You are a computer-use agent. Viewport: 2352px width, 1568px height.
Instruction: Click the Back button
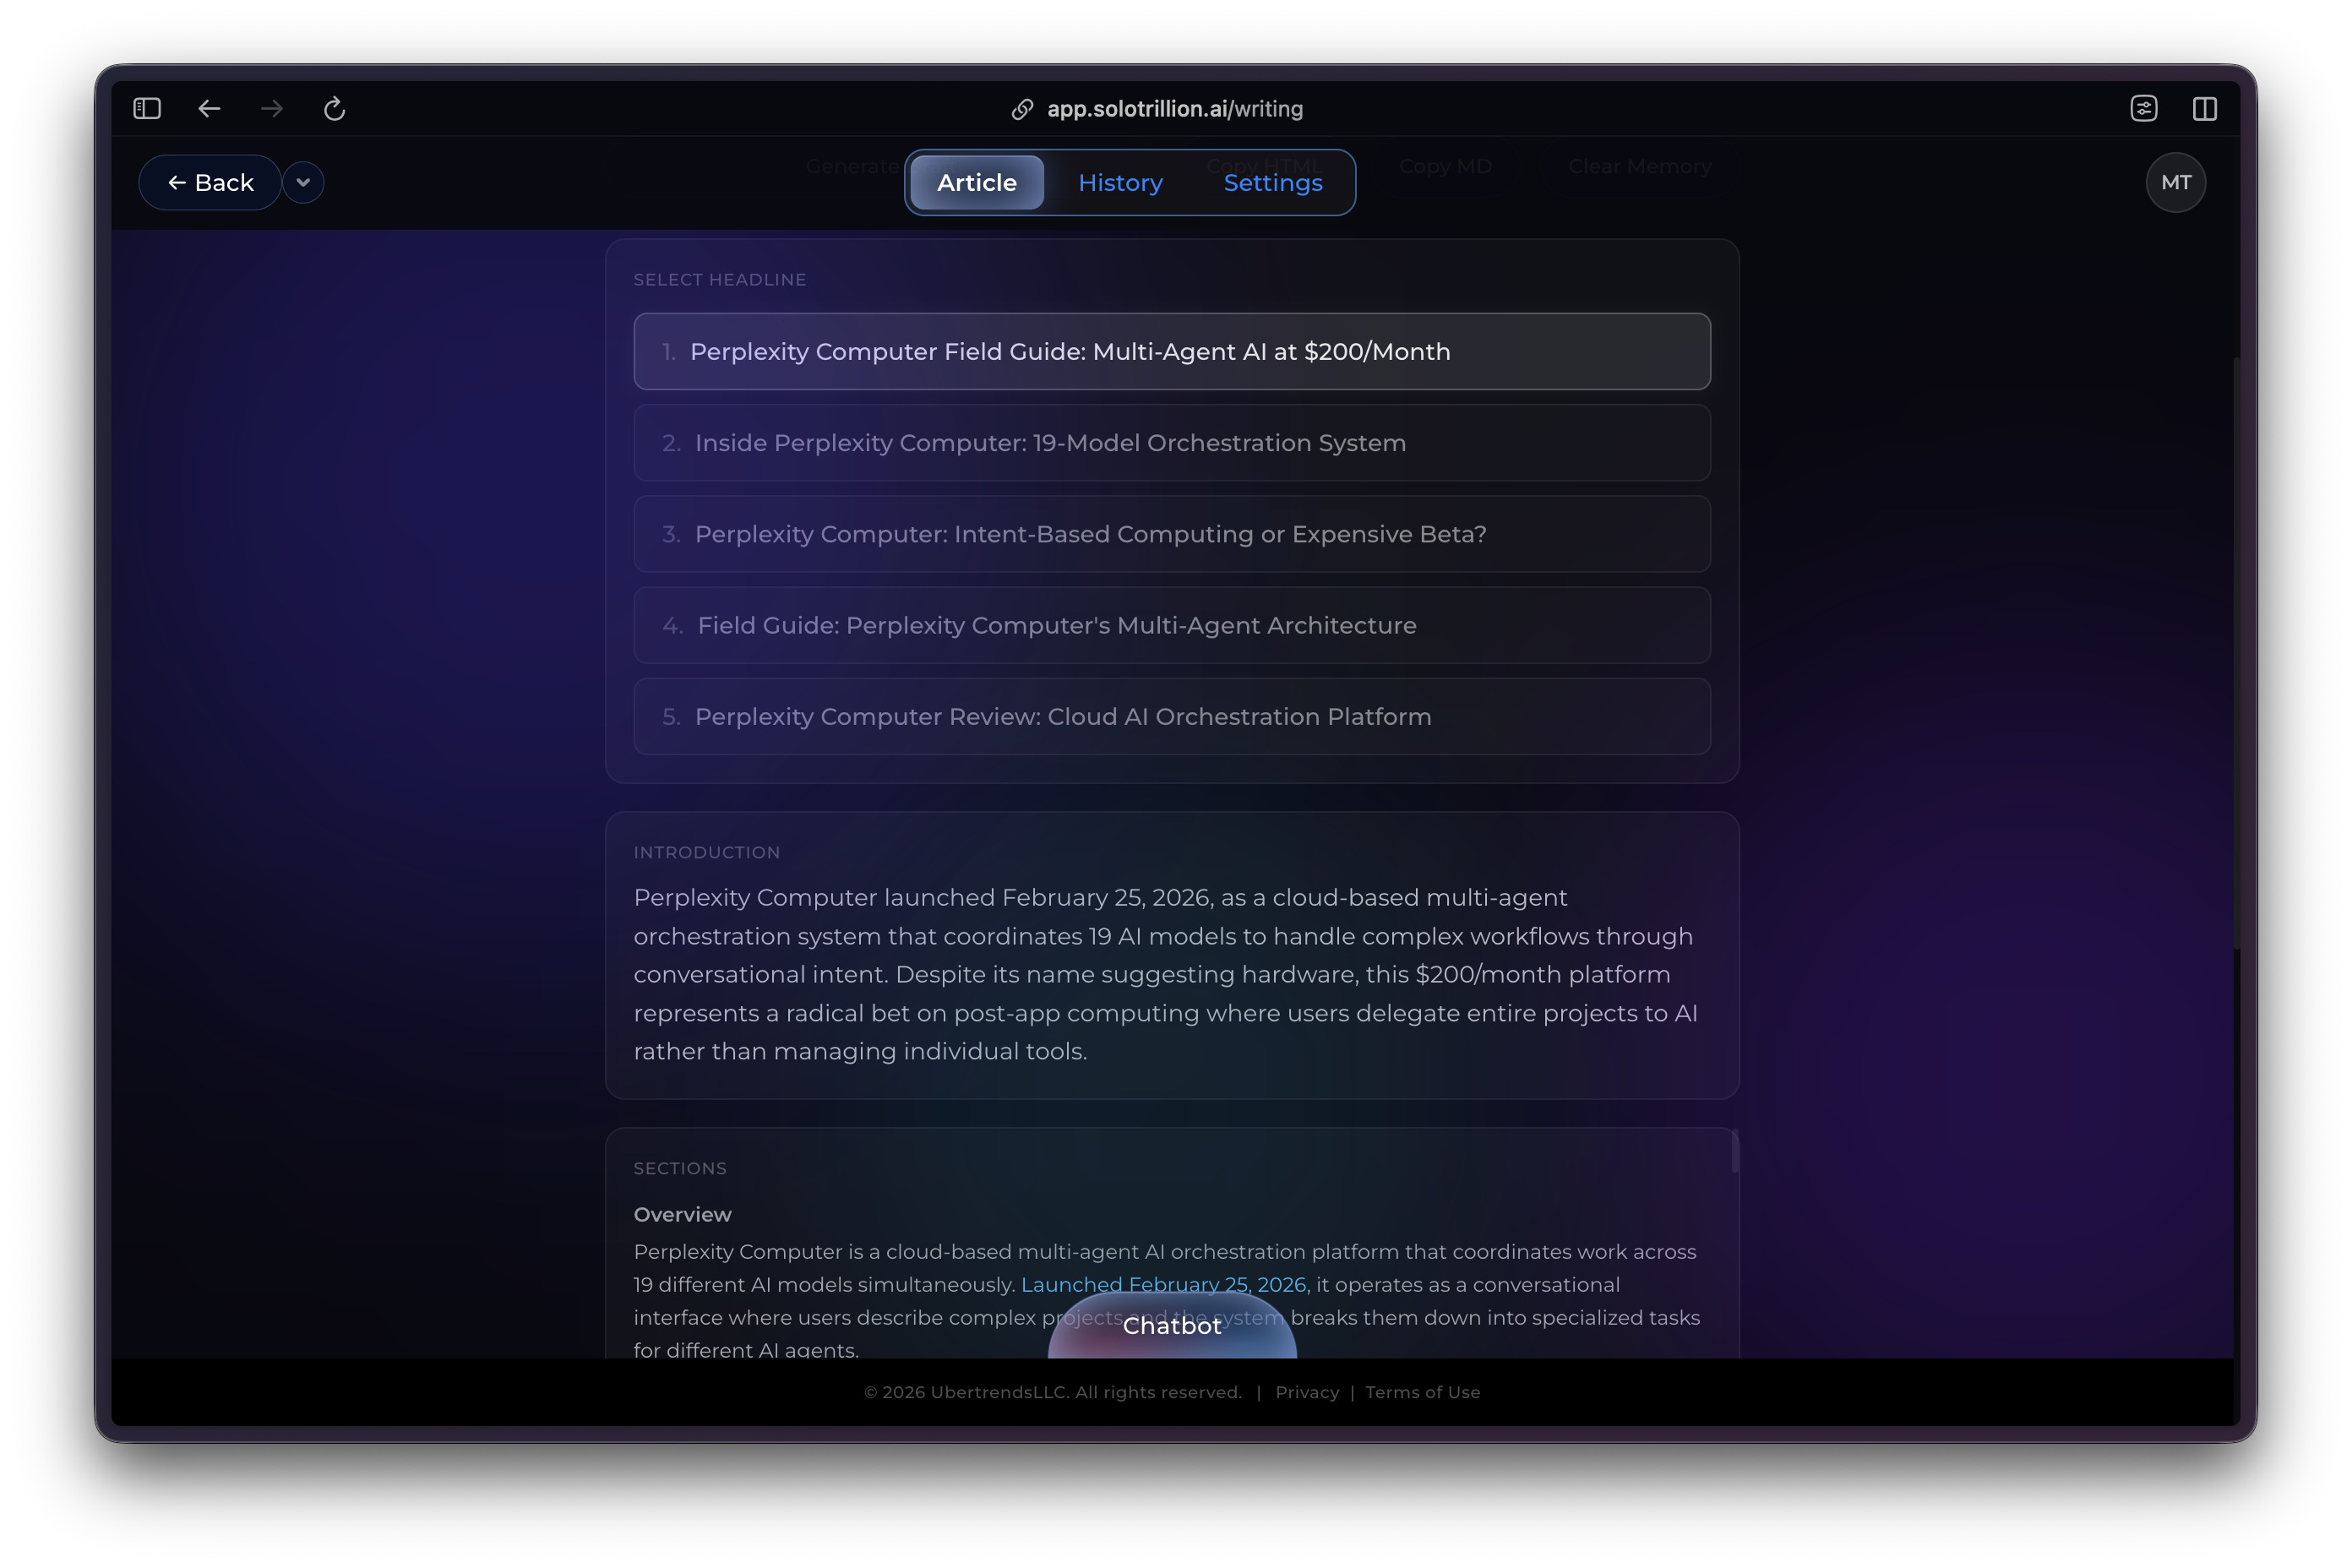(210, 182)
